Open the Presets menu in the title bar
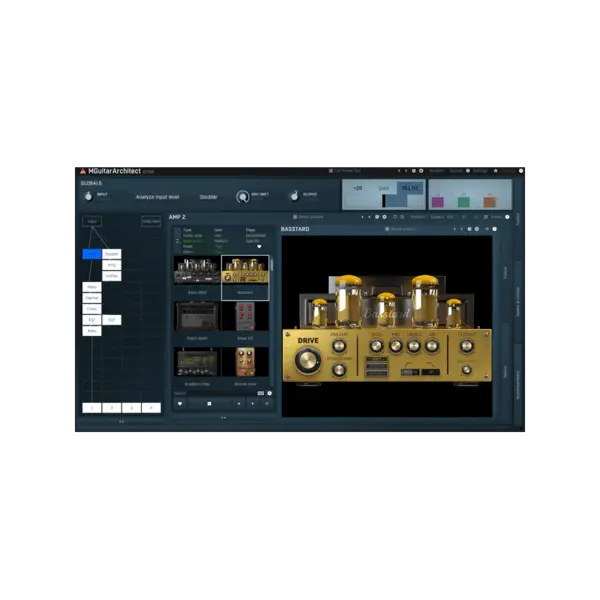The height and width of the screenshot is (600, 600). (455, 171)
